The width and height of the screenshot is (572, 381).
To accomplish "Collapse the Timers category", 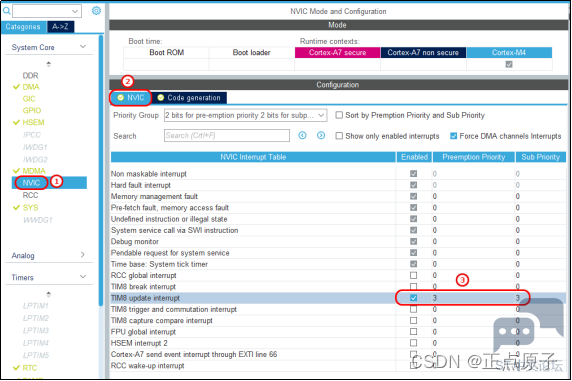I will pos(83,277).
